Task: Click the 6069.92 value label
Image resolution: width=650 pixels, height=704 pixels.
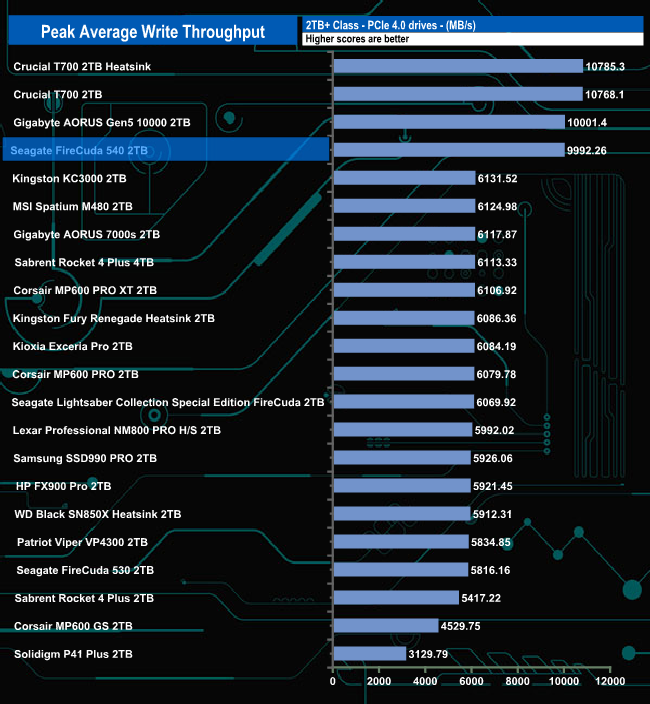Action: coord(496,402)
